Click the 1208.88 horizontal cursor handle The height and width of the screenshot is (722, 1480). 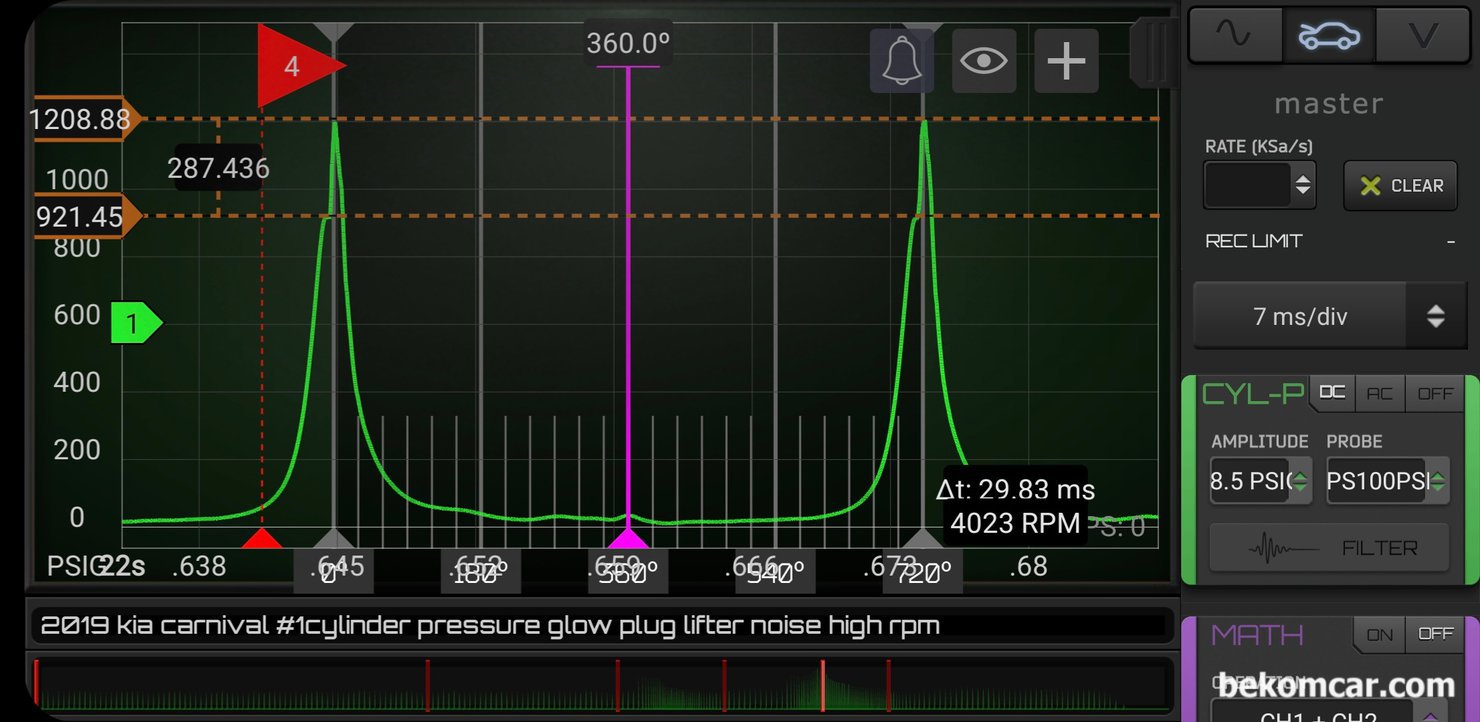coord(86,120)
